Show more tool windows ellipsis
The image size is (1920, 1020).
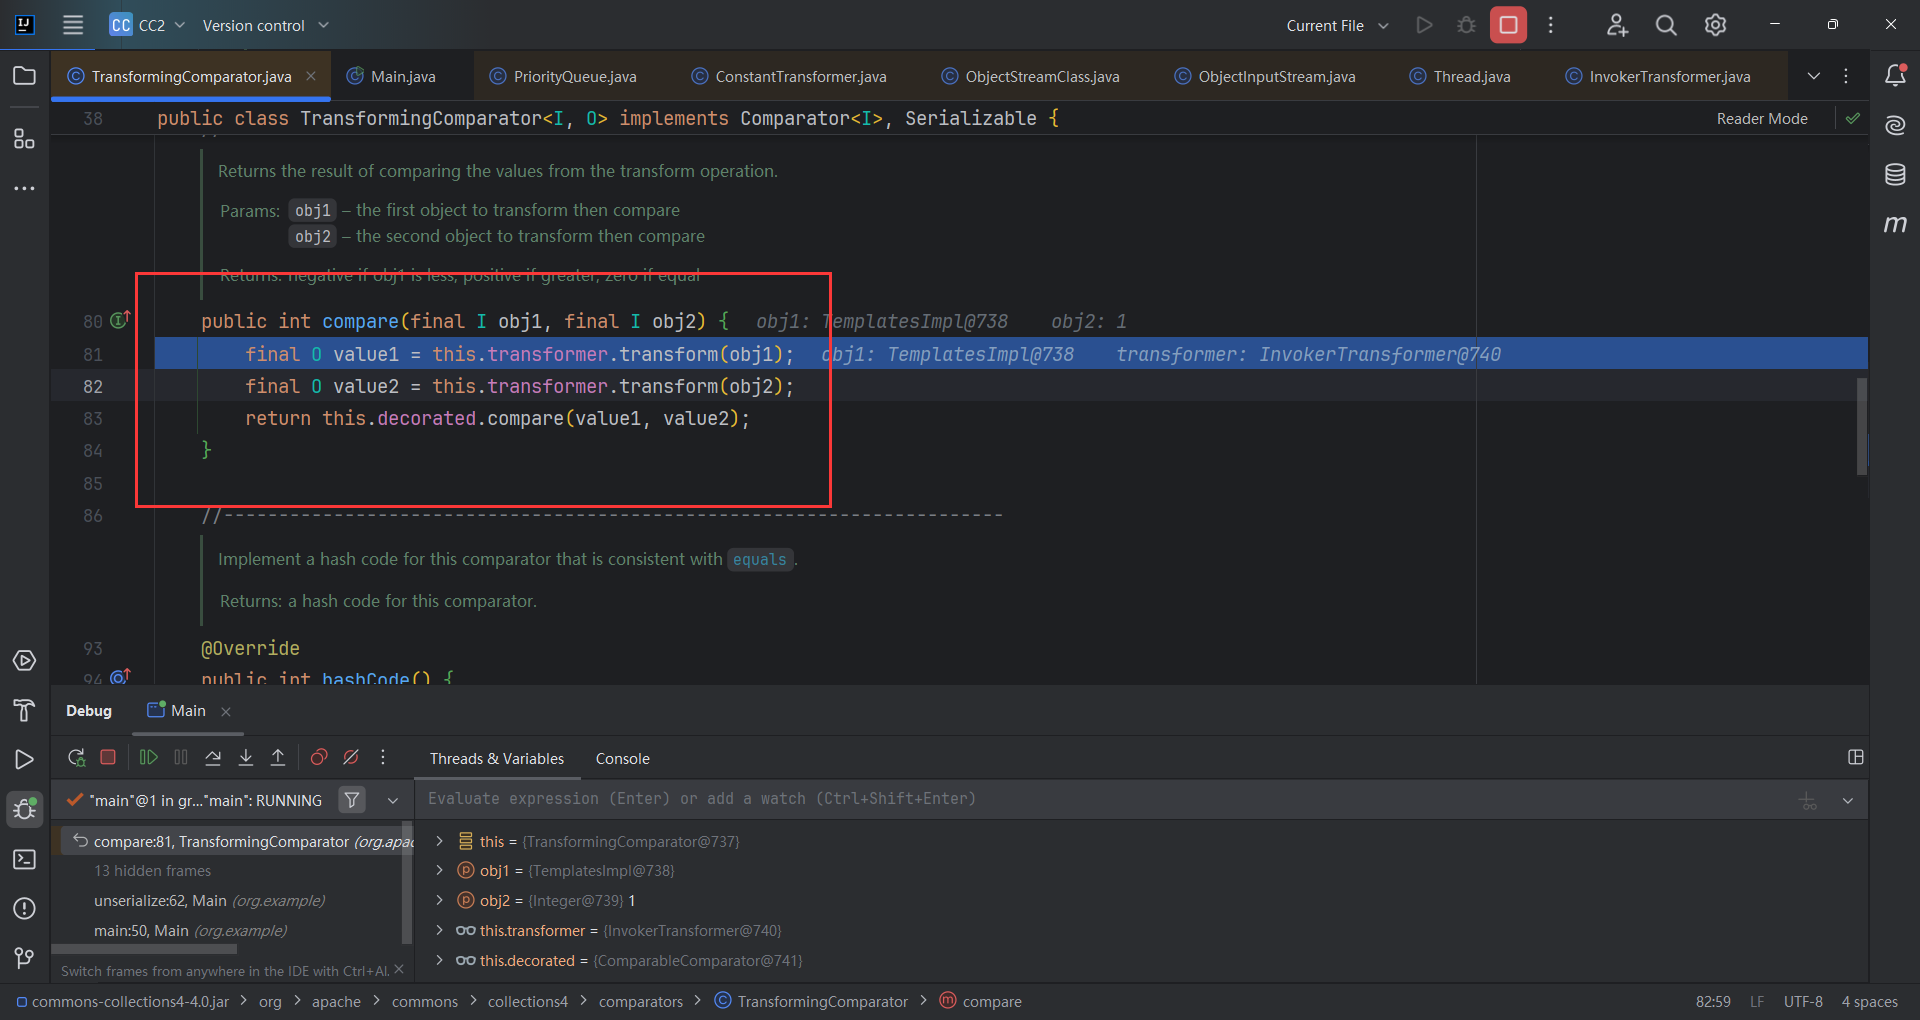click(x=24, y=188)
